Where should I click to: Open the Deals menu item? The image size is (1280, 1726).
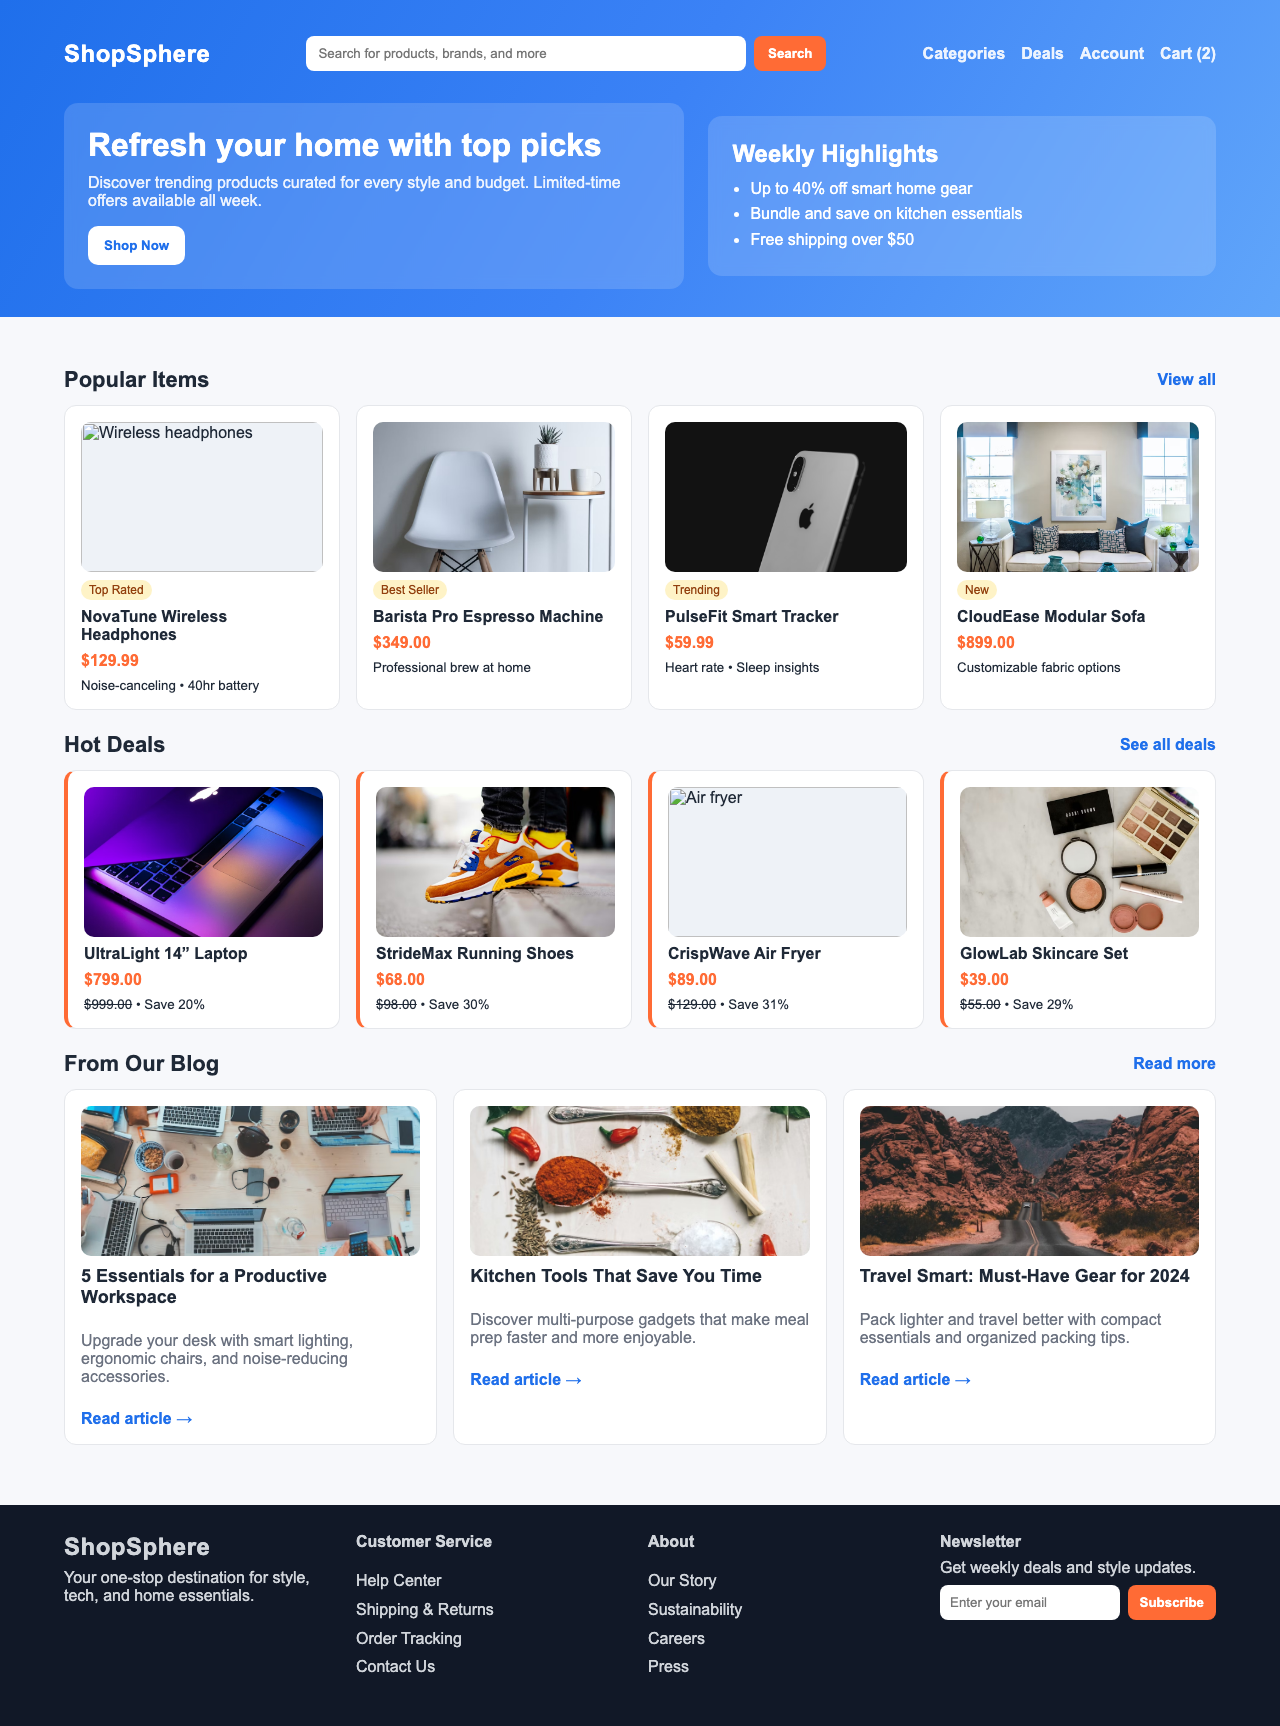coord(1042,54)
